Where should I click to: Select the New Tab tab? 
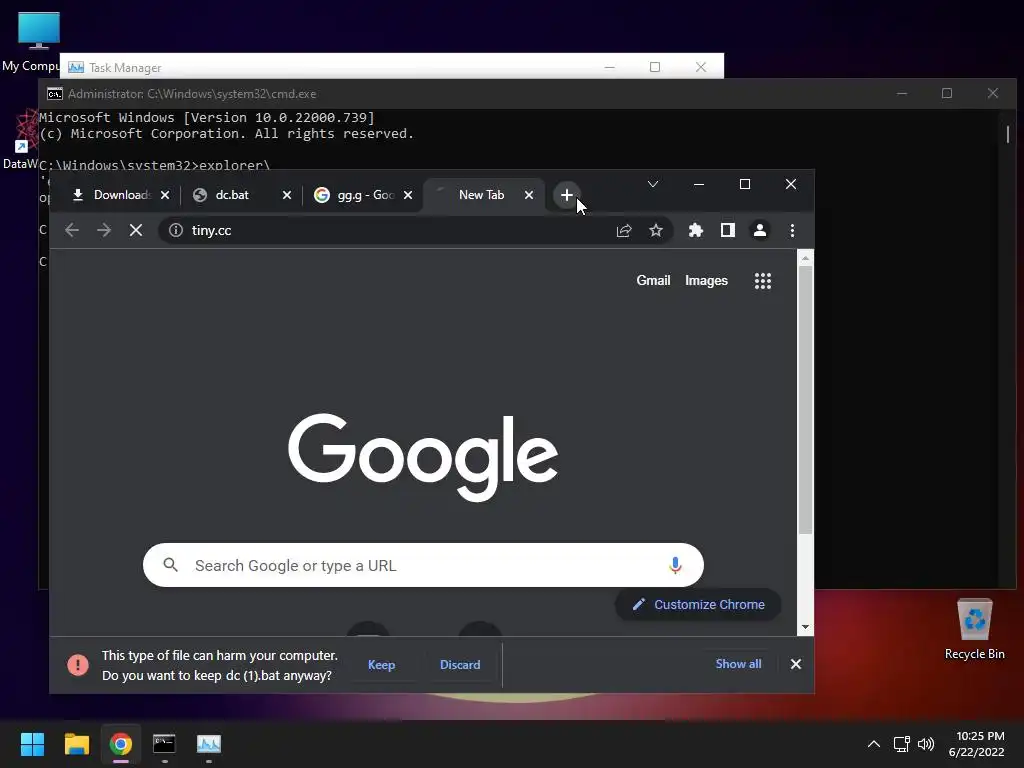click(x=481, y=195)
